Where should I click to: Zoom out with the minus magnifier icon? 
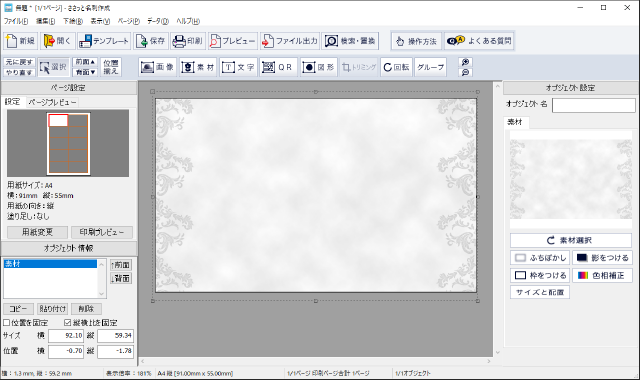pyautogui.click(x=465, y=73)
